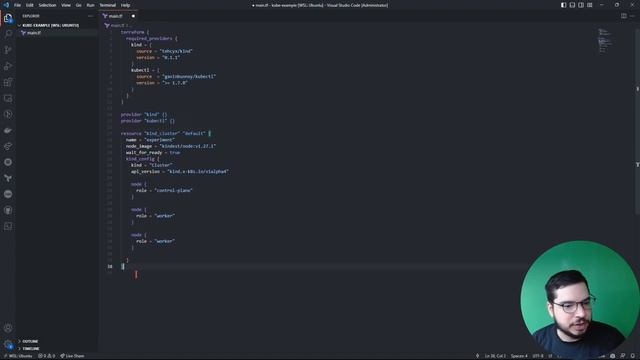This screenshot has height=360, width=640.
Task: Open the File menu
Action: click(17, 5)
